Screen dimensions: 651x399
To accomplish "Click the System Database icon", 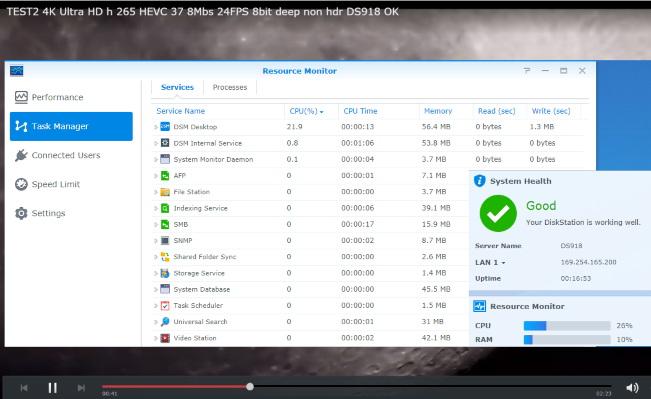I will [x=165, y=289].
